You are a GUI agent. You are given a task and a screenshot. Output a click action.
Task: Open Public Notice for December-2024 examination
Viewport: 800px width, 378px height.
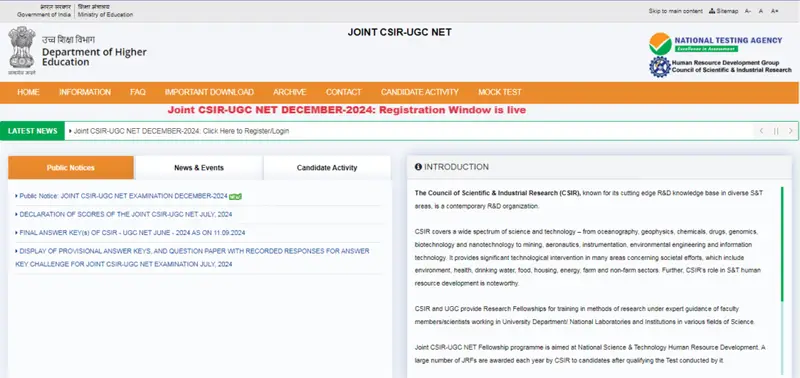pos(123,196)
